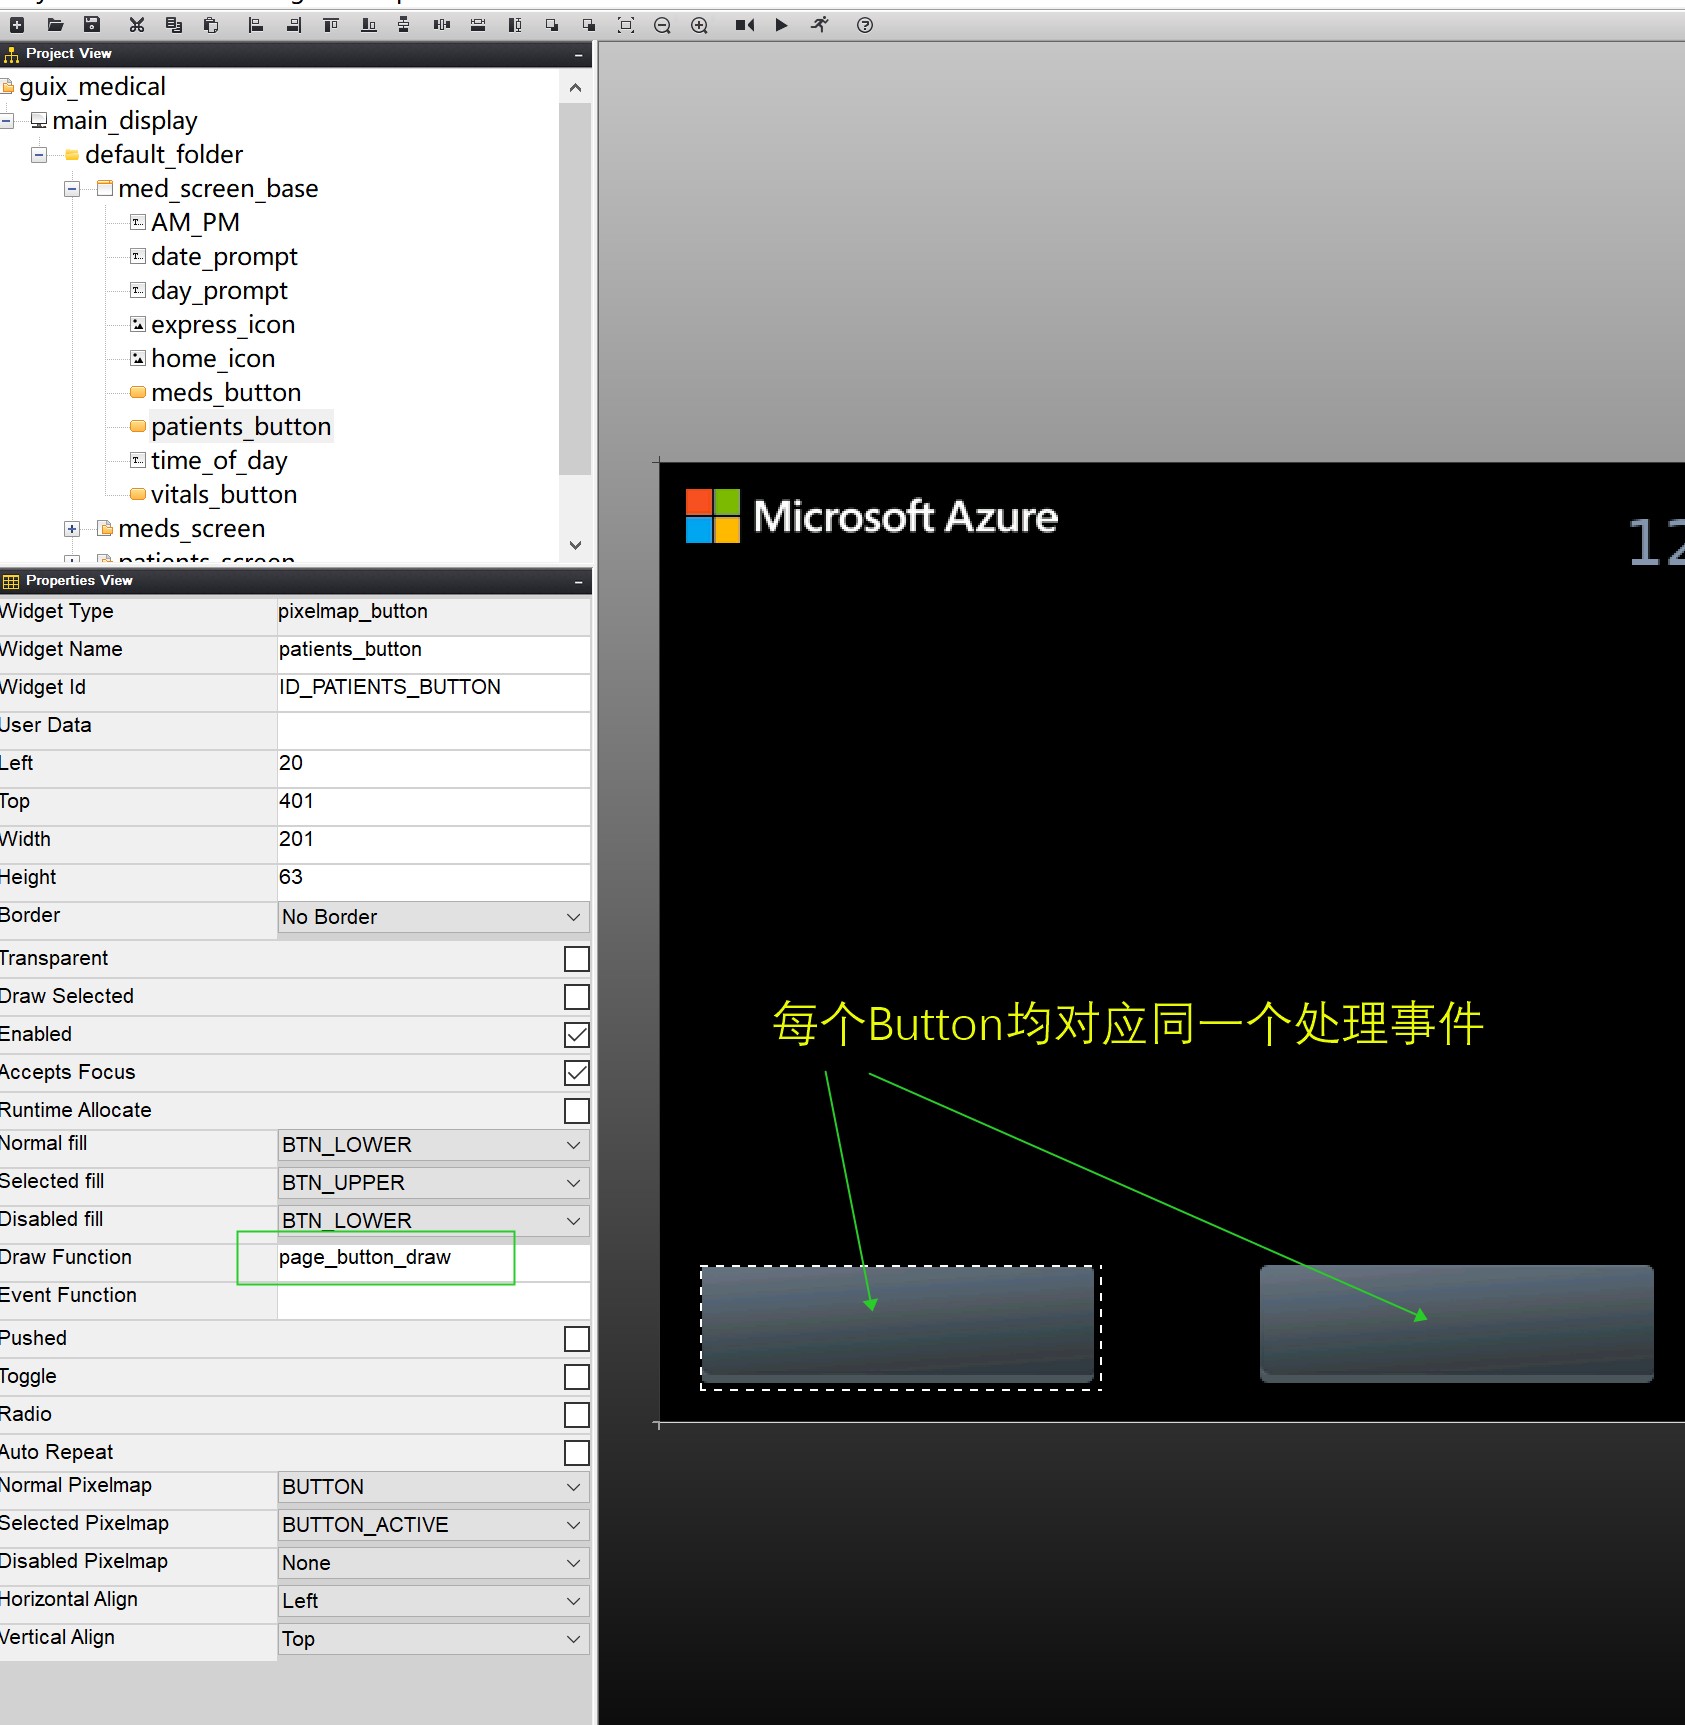The image size is (1685, 1725).
Task: Save the project using the floppy disk icon
Action: 92,25
